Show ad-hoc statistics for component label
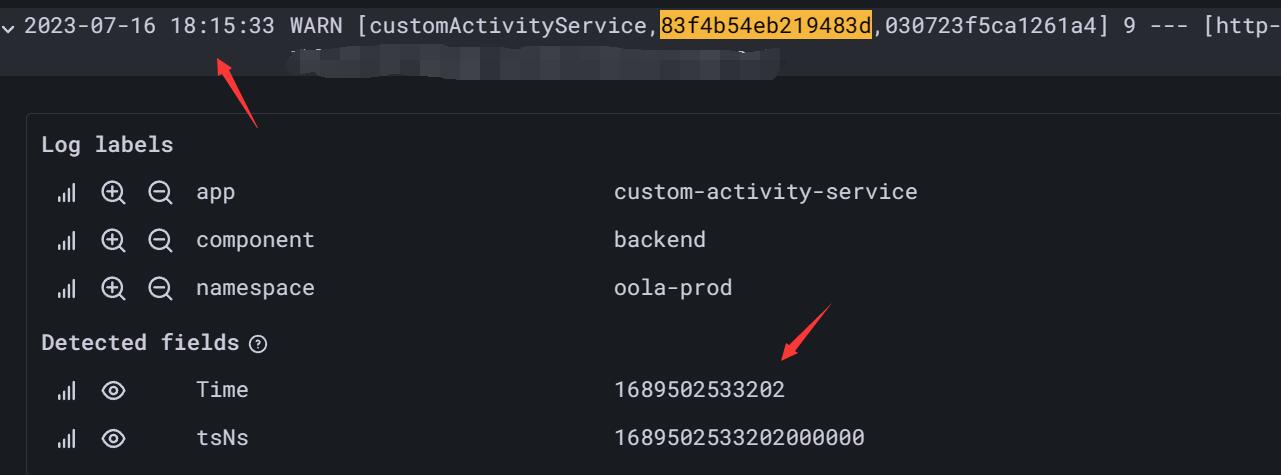 click(x=66, y=240)
